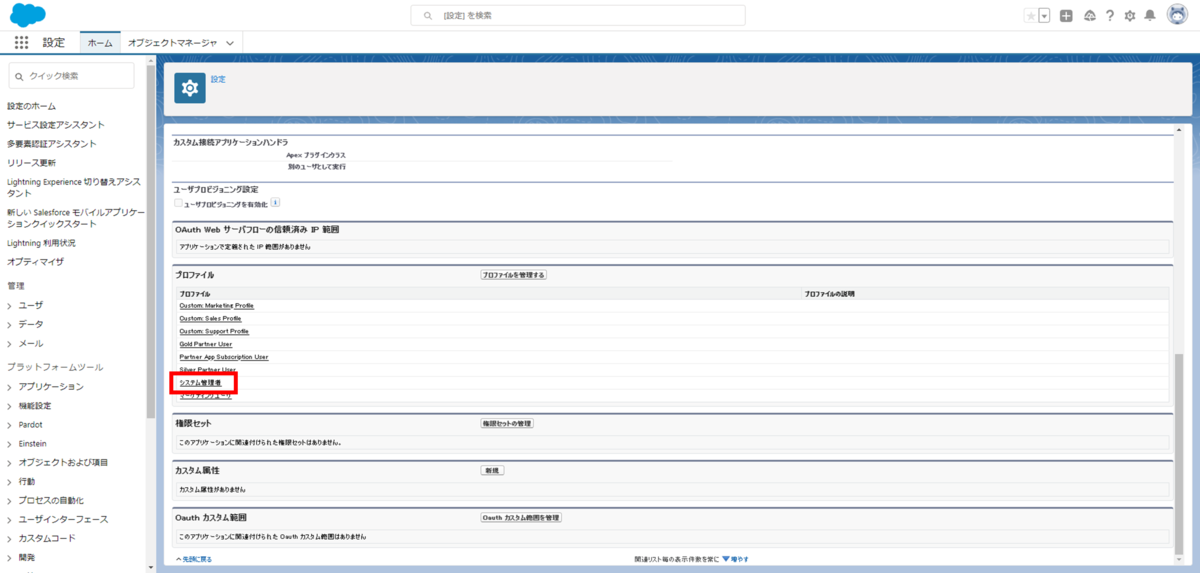Viewport: 1200px width, 573px height.
Task: Open the Trailhead guidance icon
Action: [x=1089, y=16]
